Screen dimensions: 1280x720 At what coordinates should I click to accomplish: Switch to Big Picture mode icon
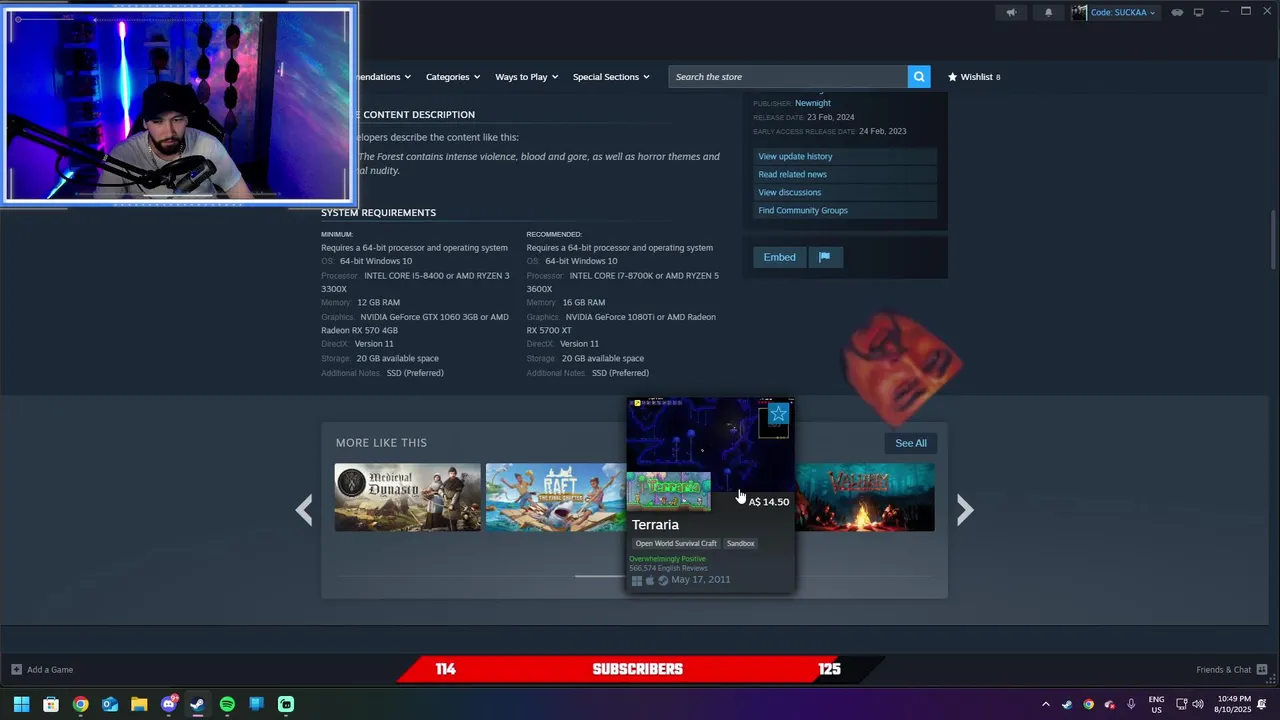tap(1199, 12)
